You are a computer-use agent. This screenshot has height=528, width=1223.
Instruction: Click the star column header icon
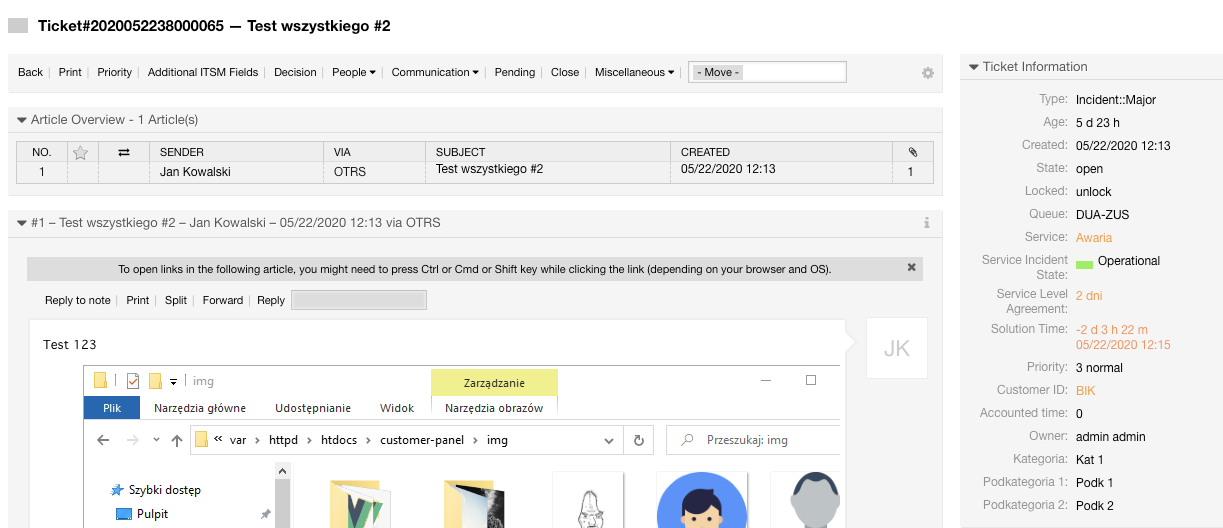coord(81,152)
